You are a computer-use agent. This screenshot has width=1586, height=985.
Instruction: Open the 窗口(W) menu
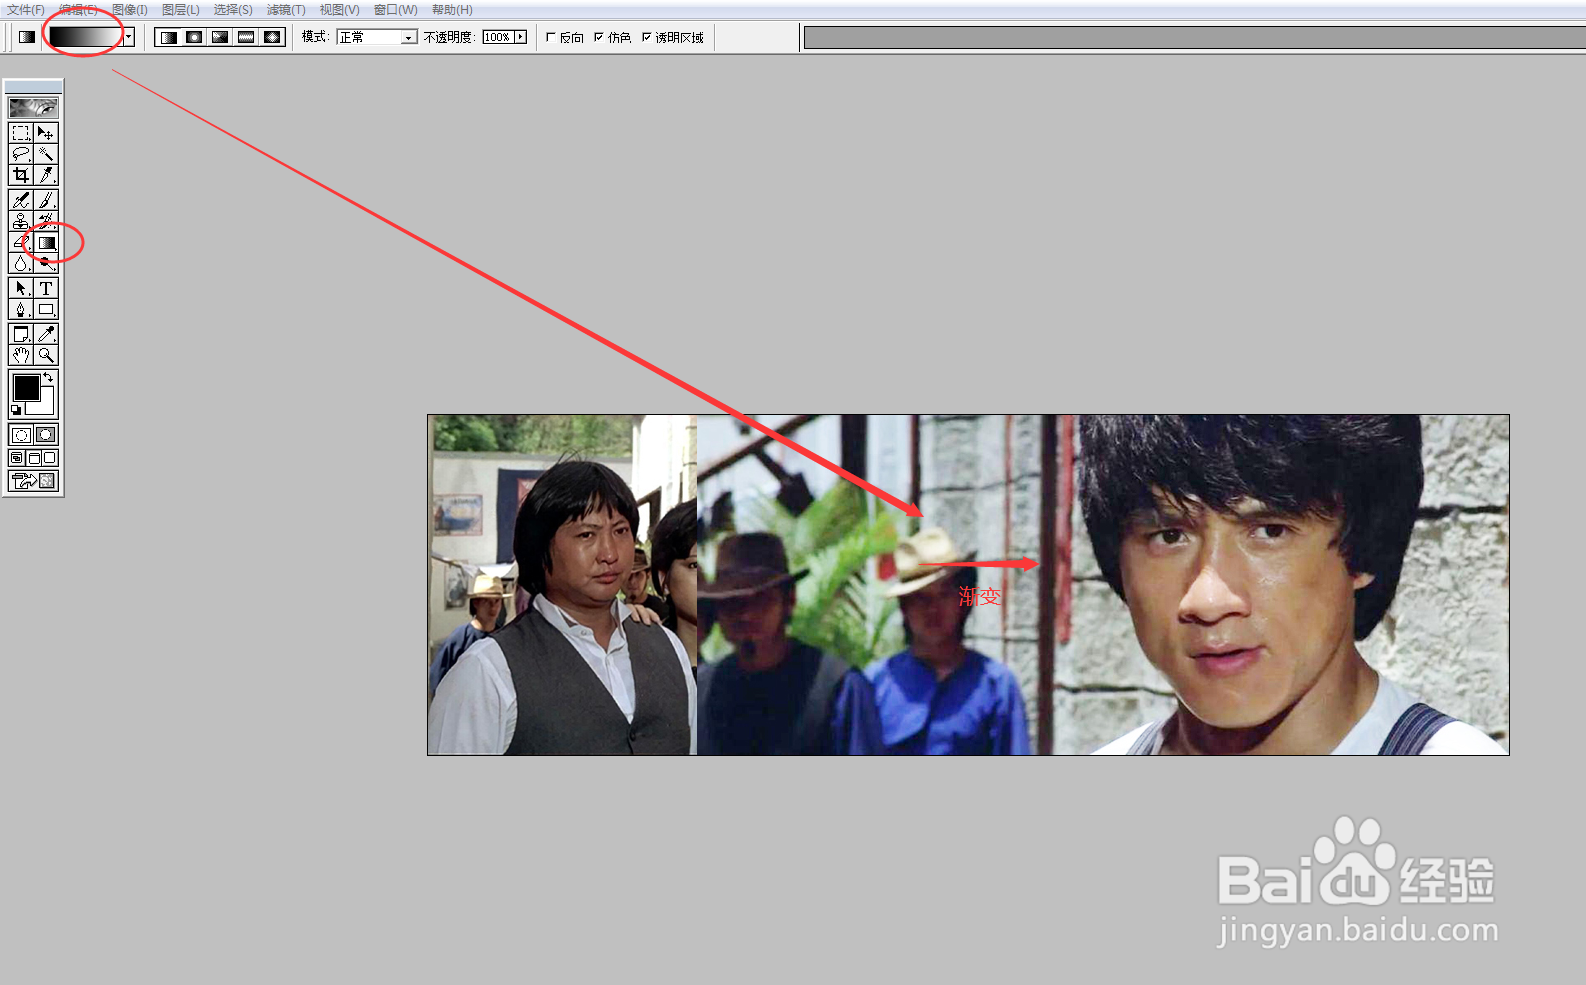pos(395,10)
